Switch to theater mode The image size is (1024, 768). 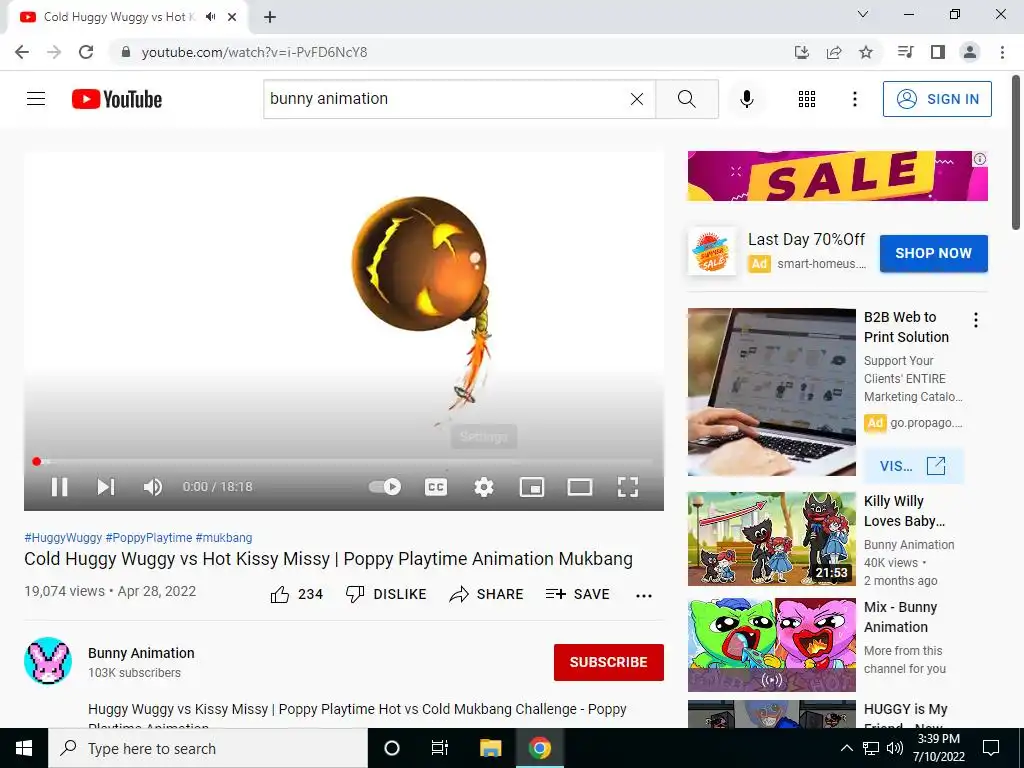point(580,487)
